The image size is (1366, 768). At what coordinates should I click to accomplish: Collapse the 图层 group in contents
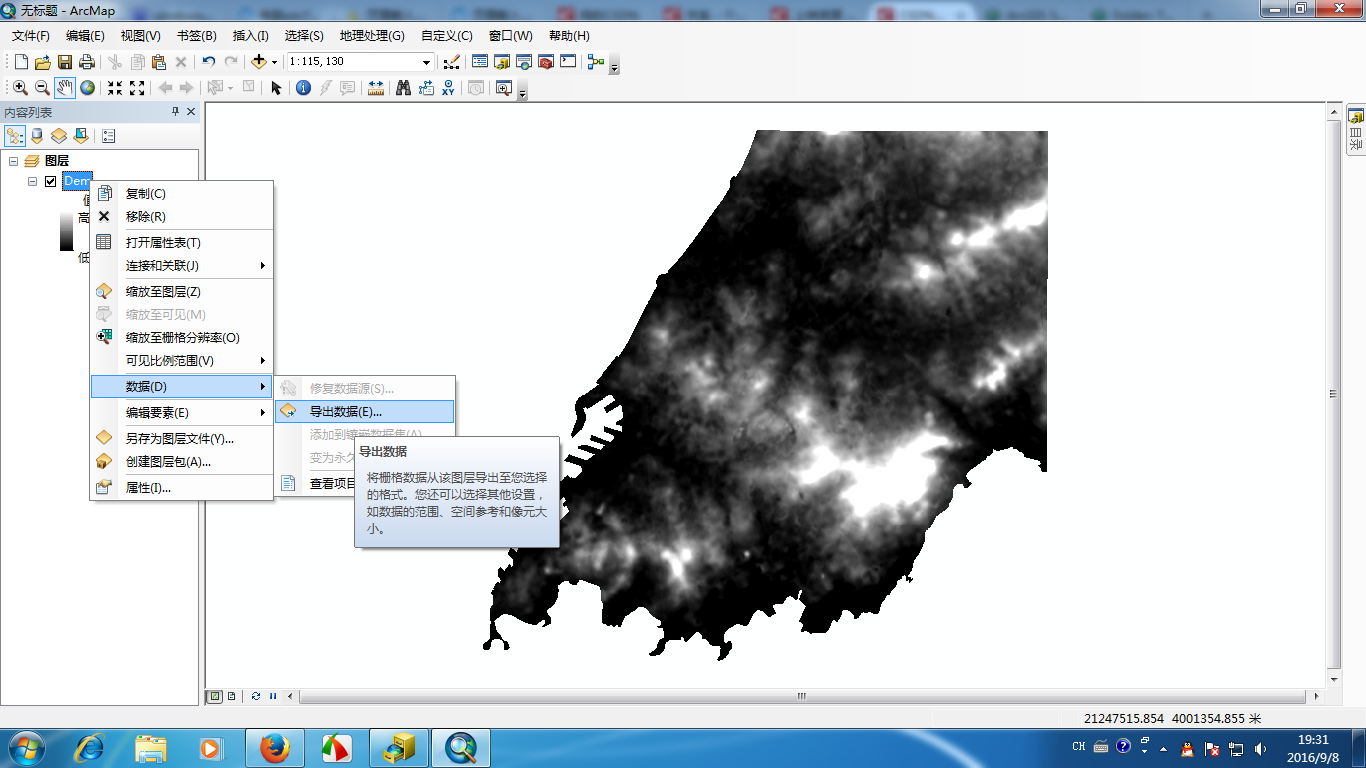click(14, 160)
